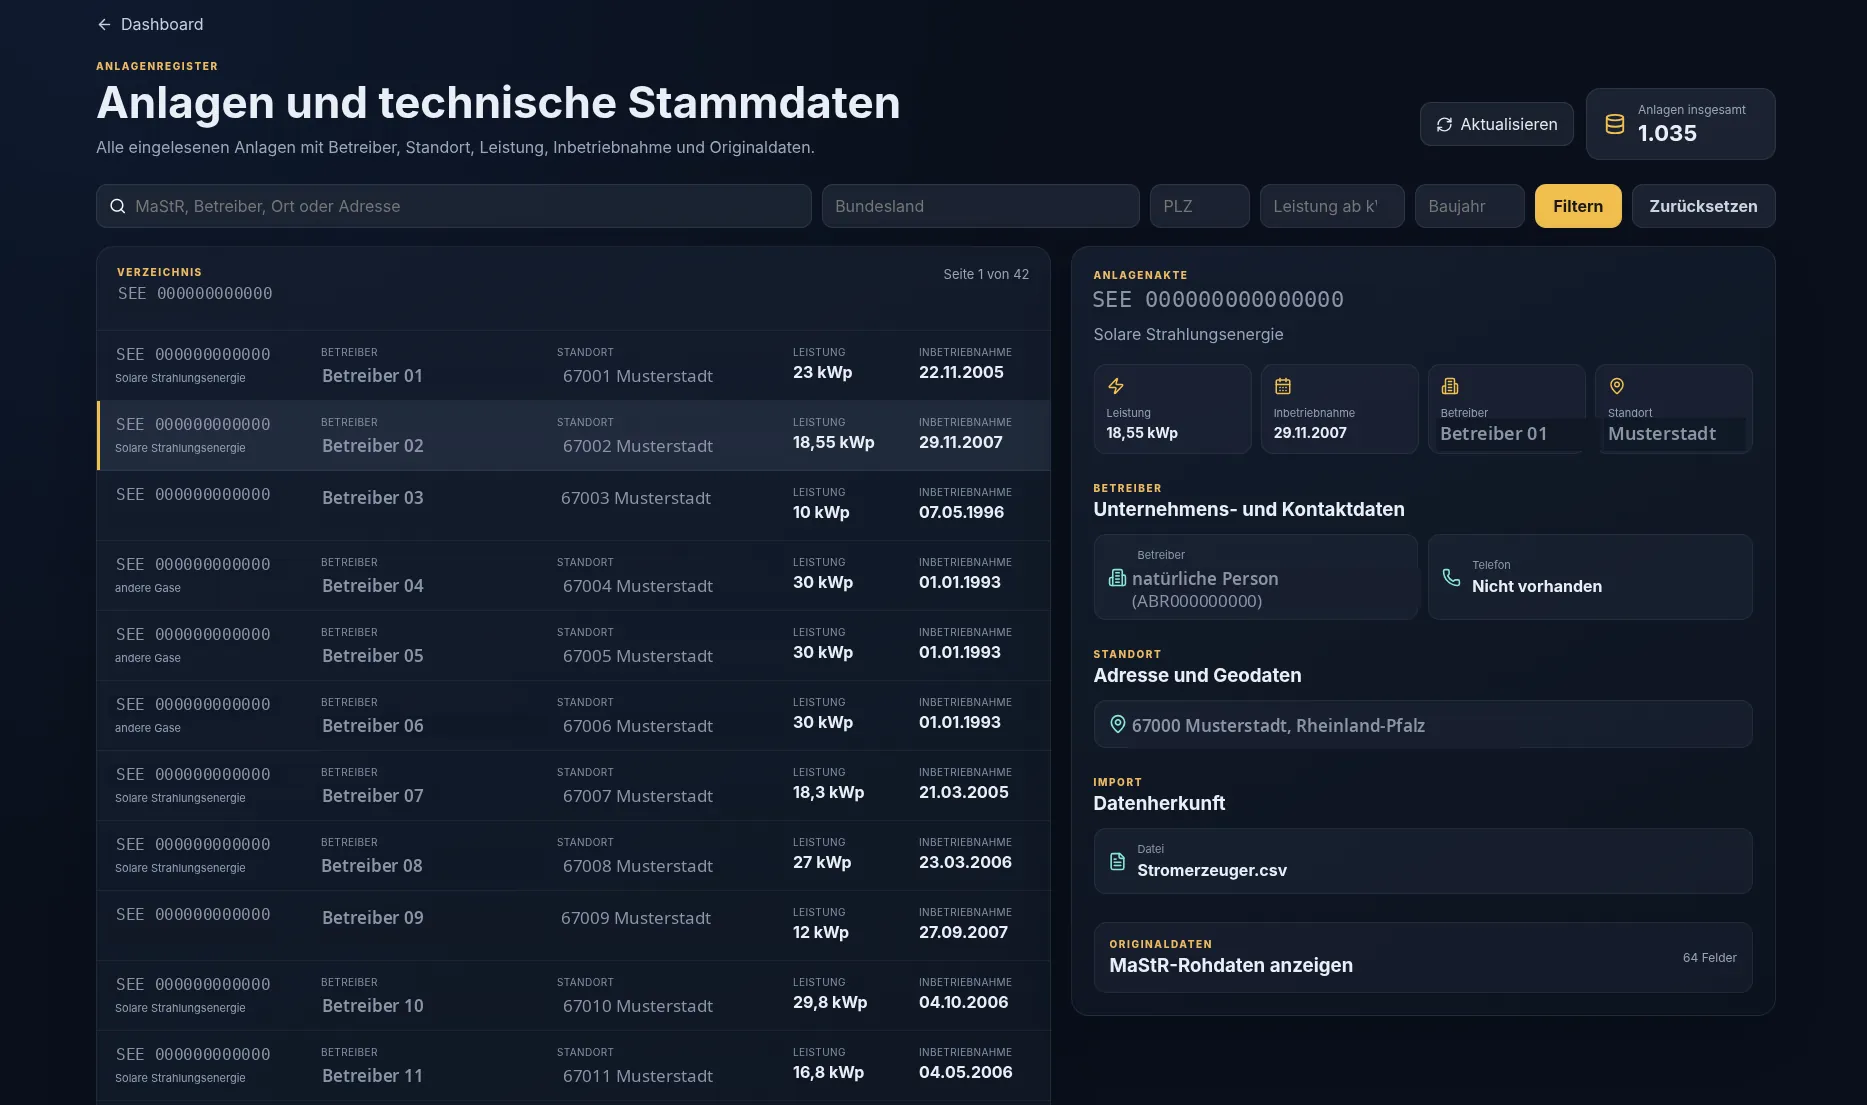Click the Stromerzeuger.csv file name
This screenshot has width=1867, height=1105.
coord(1212,870)
